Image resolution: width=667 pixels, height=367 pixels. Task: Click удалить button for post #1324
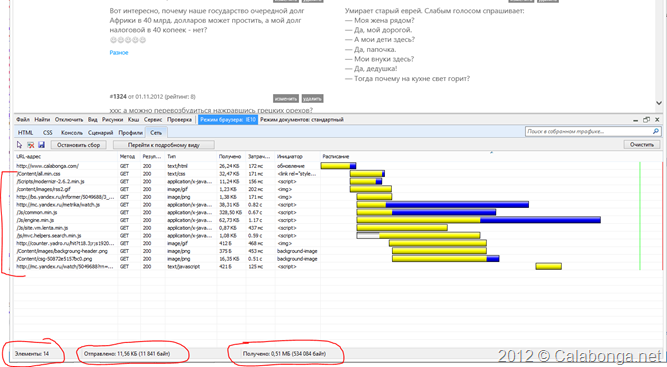point(312,99)
